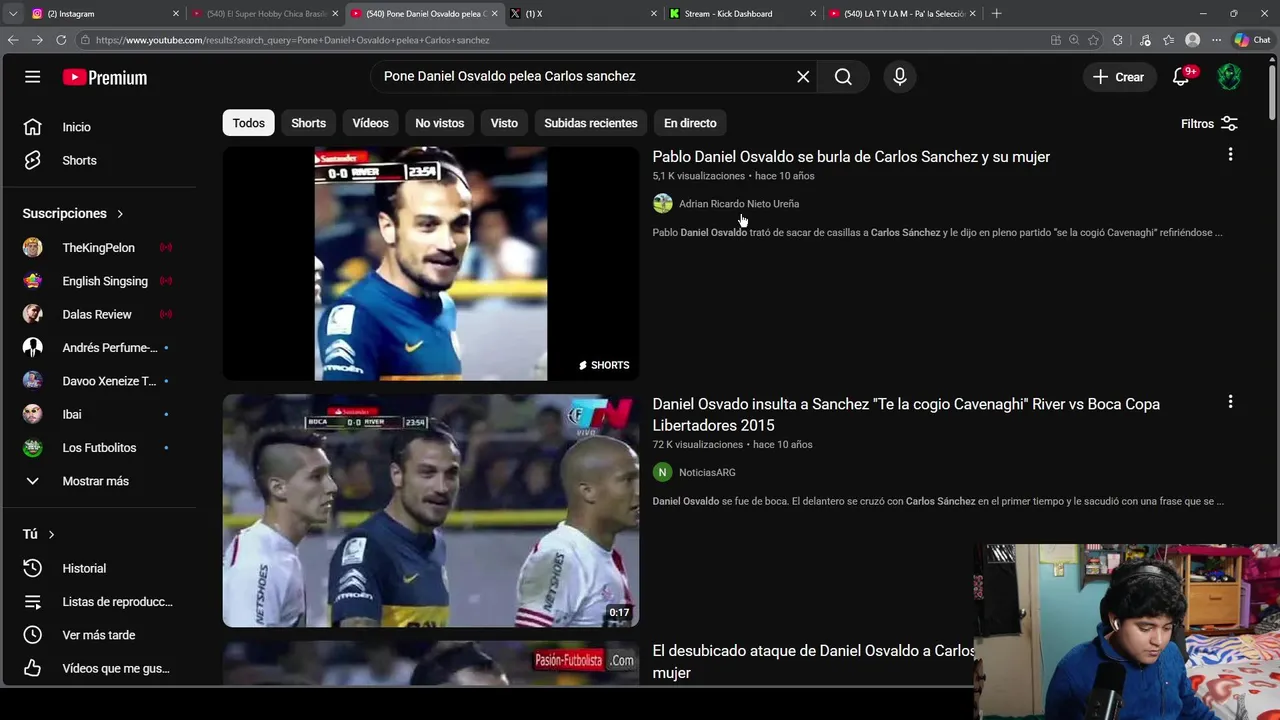
Task: Select the Todos filter chip
Action: tap(249, 123)
